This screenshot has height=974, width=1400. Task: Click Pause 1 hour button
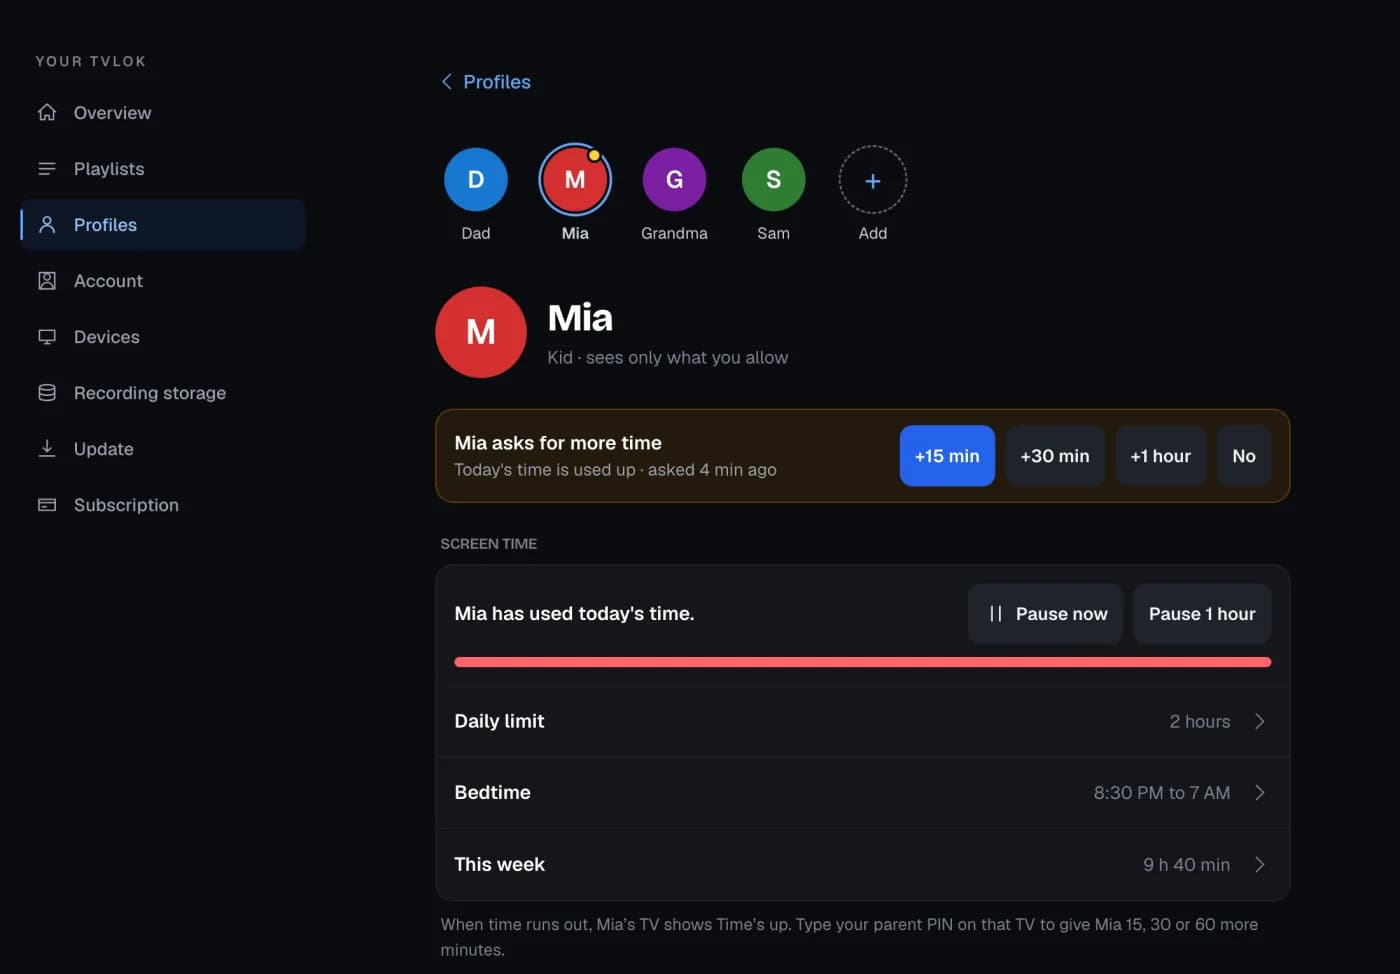pyautogui.click(x=1202, y=614)
